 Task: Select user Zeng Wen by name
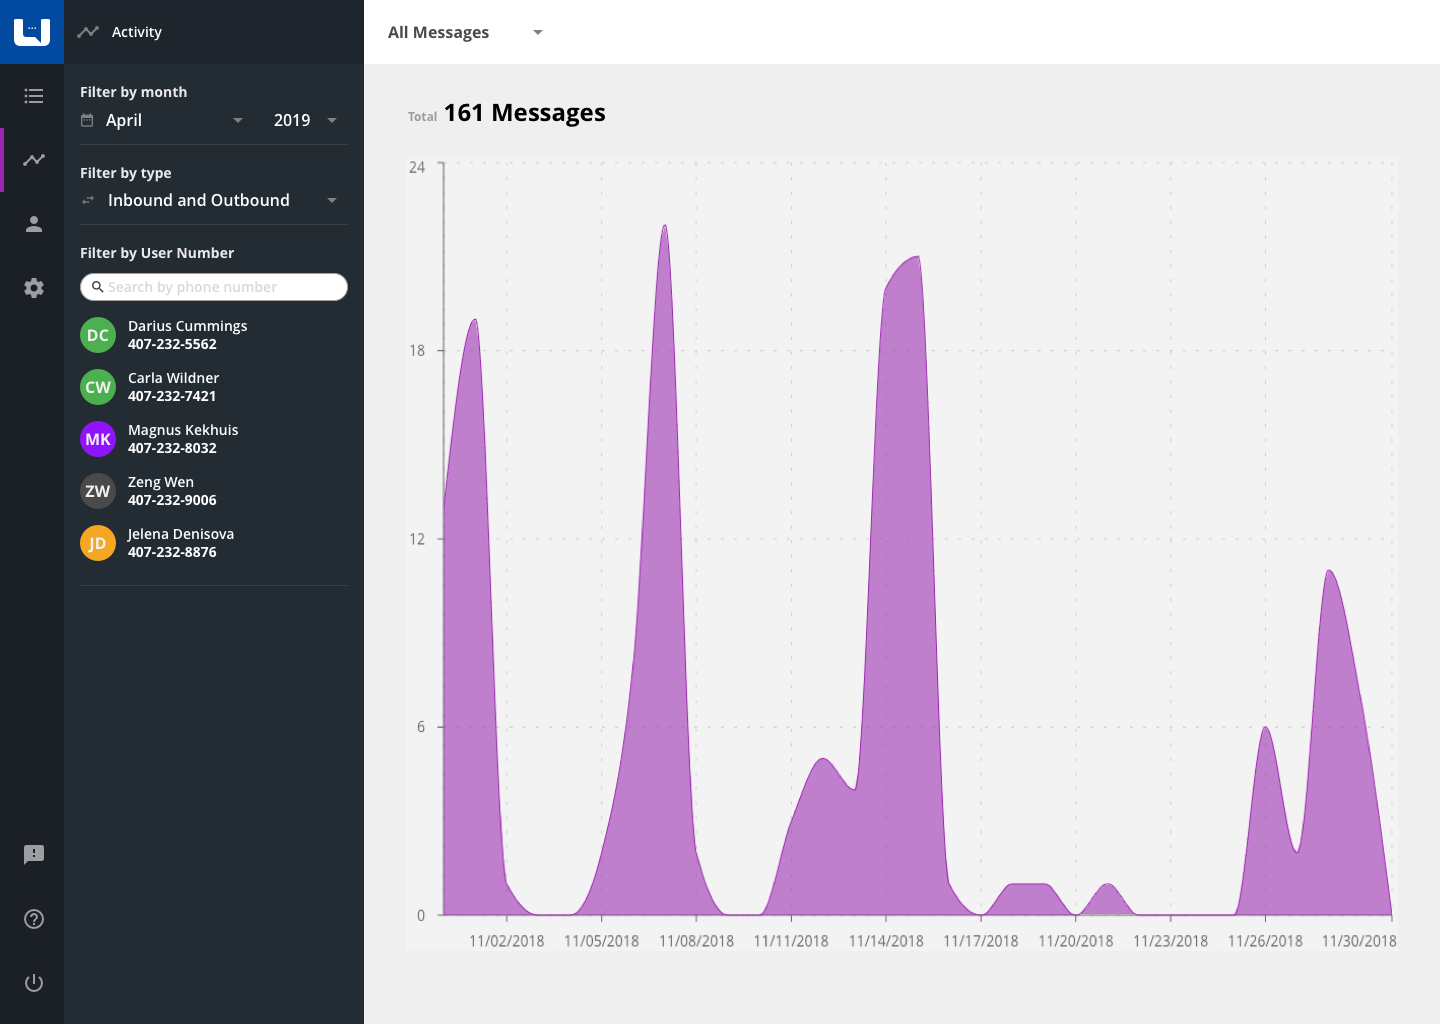pyautogui.click(x=161, y=482)
